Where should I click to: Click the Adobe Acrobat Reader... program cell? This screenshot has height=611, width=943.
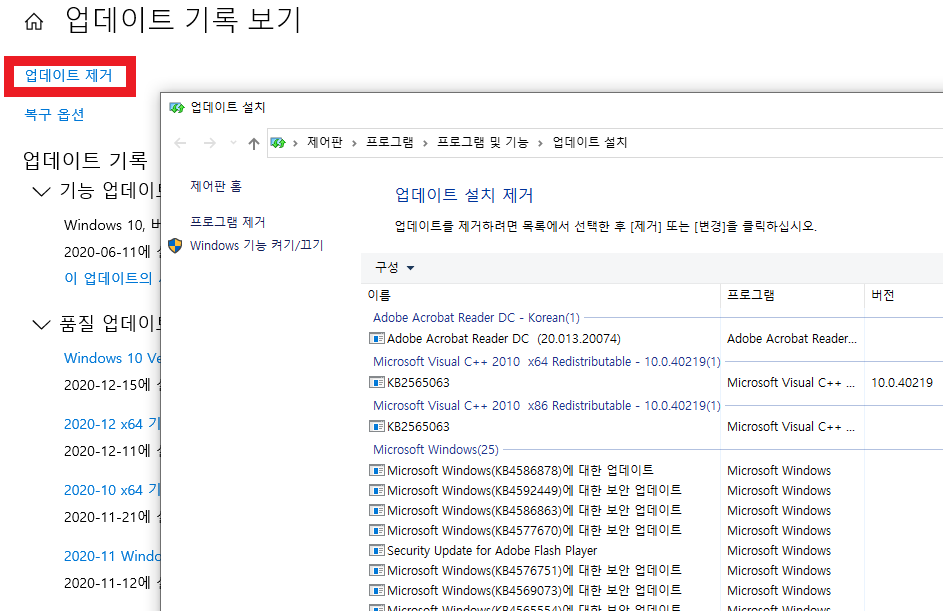click(x=791, y=339)
